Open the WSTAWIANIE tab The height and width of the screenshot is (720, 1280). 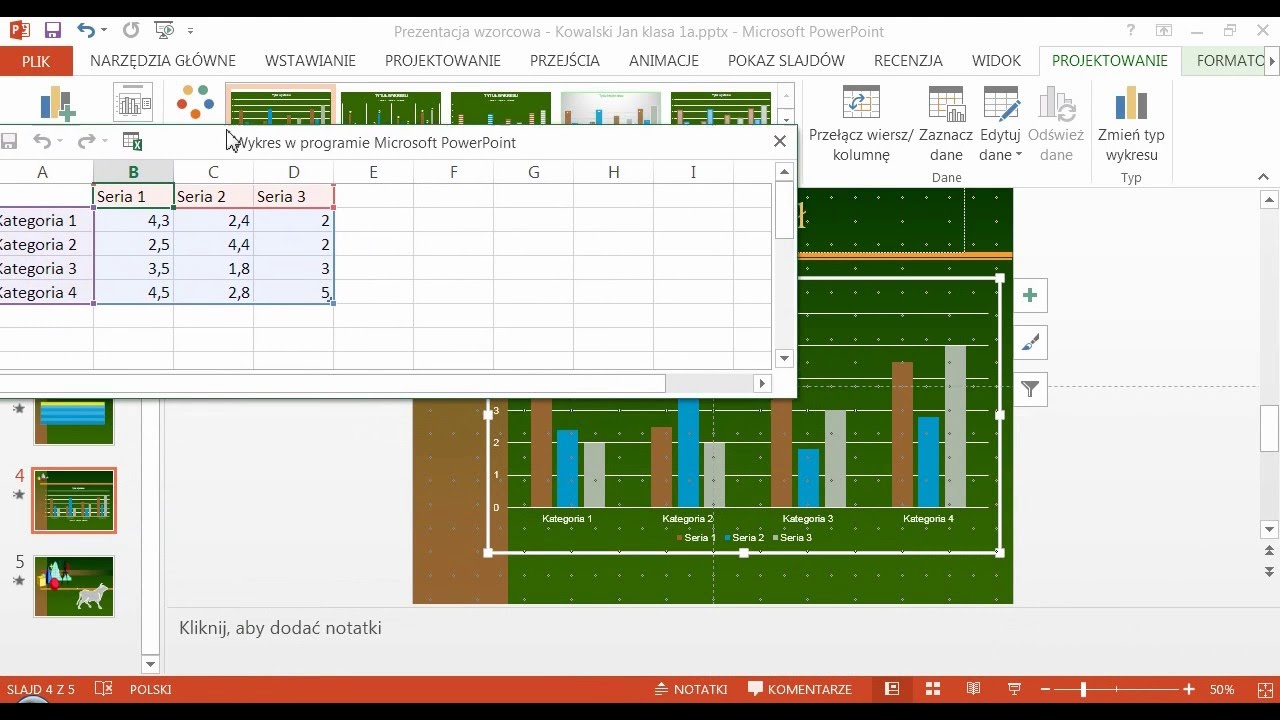310,60
